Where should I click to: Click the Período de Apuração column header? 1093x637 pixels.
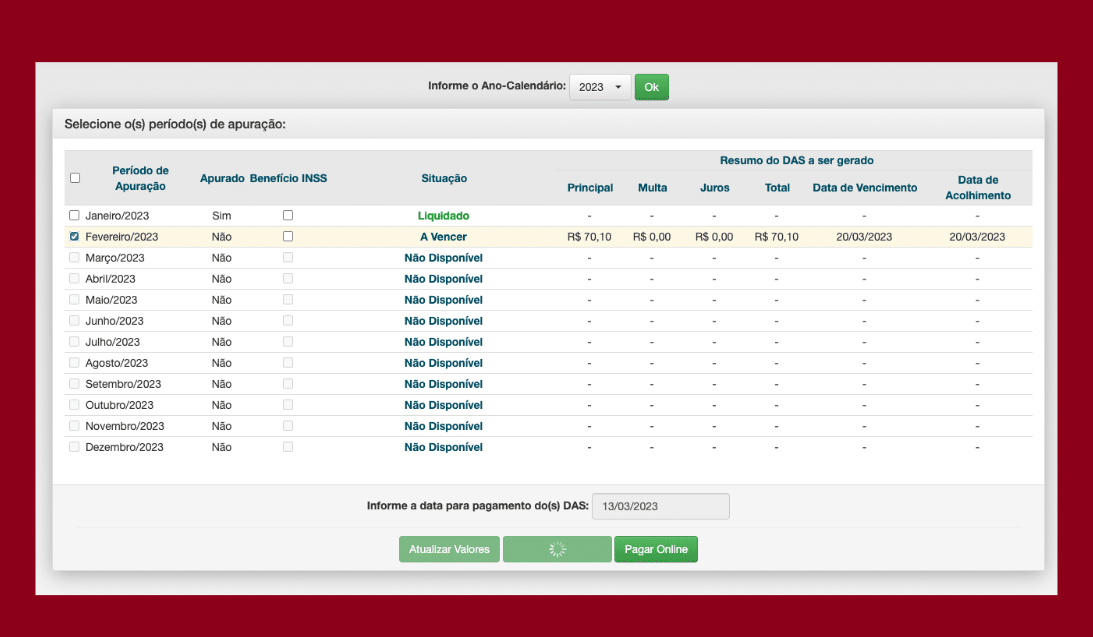pos(140,178)
